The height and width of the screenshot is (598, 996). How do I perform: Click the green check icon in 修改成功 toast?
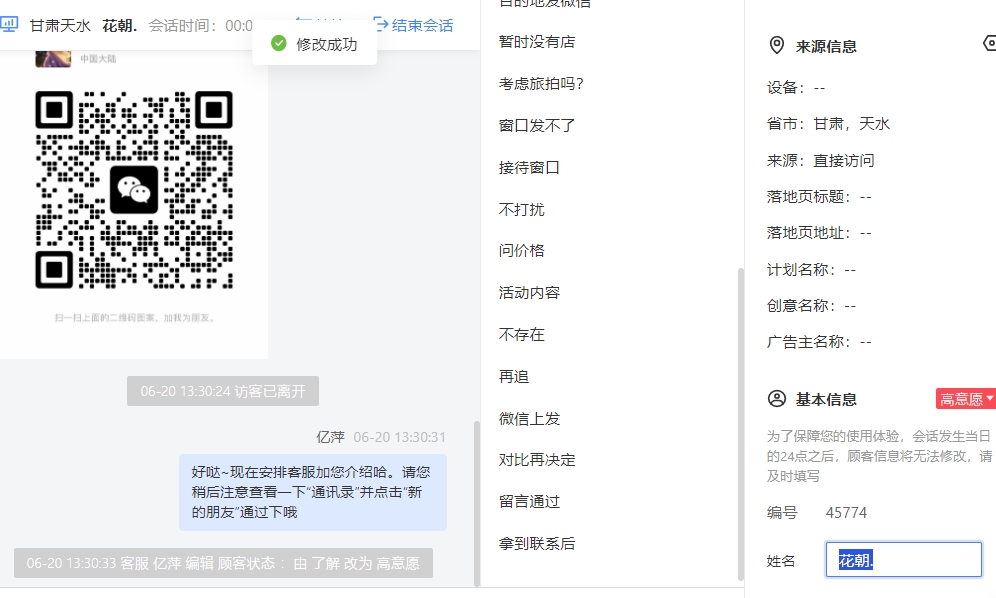pos(278,43)
